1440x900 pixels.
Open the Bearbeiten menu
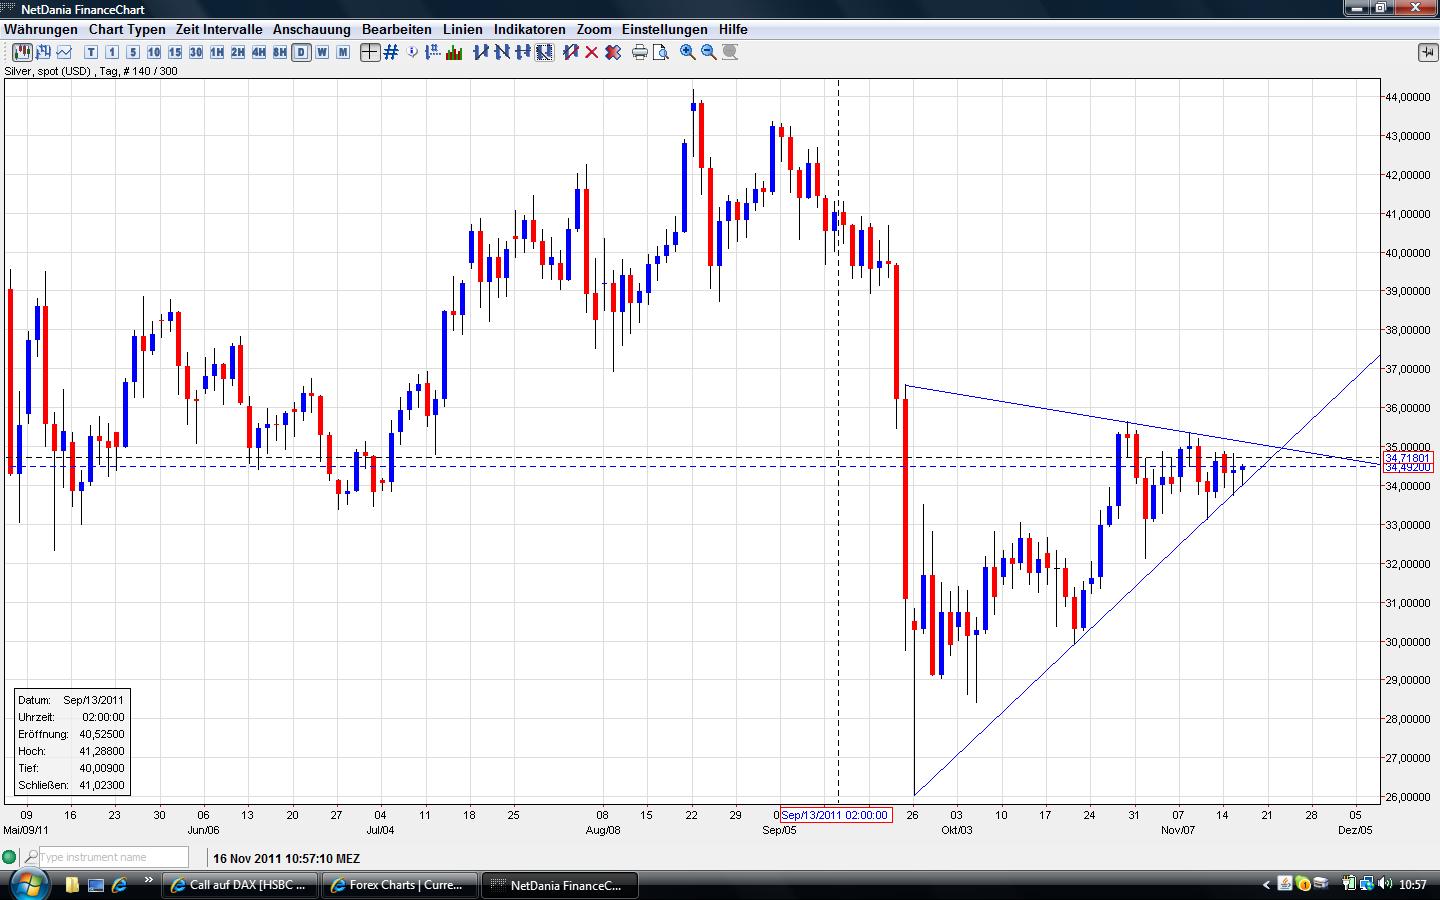[x=397, y=29]
